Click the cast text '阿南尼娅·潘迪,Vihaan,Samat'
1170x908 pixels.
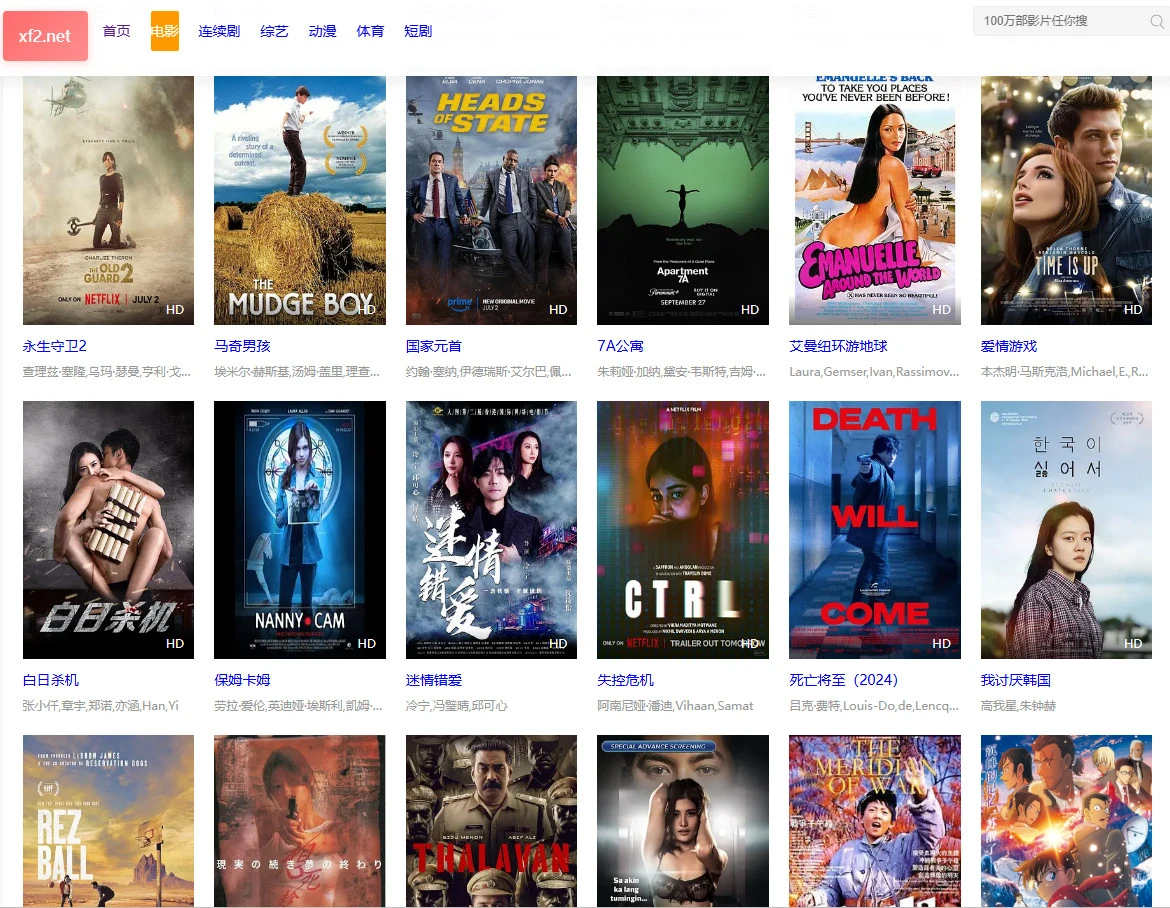(x=675, y=706)
